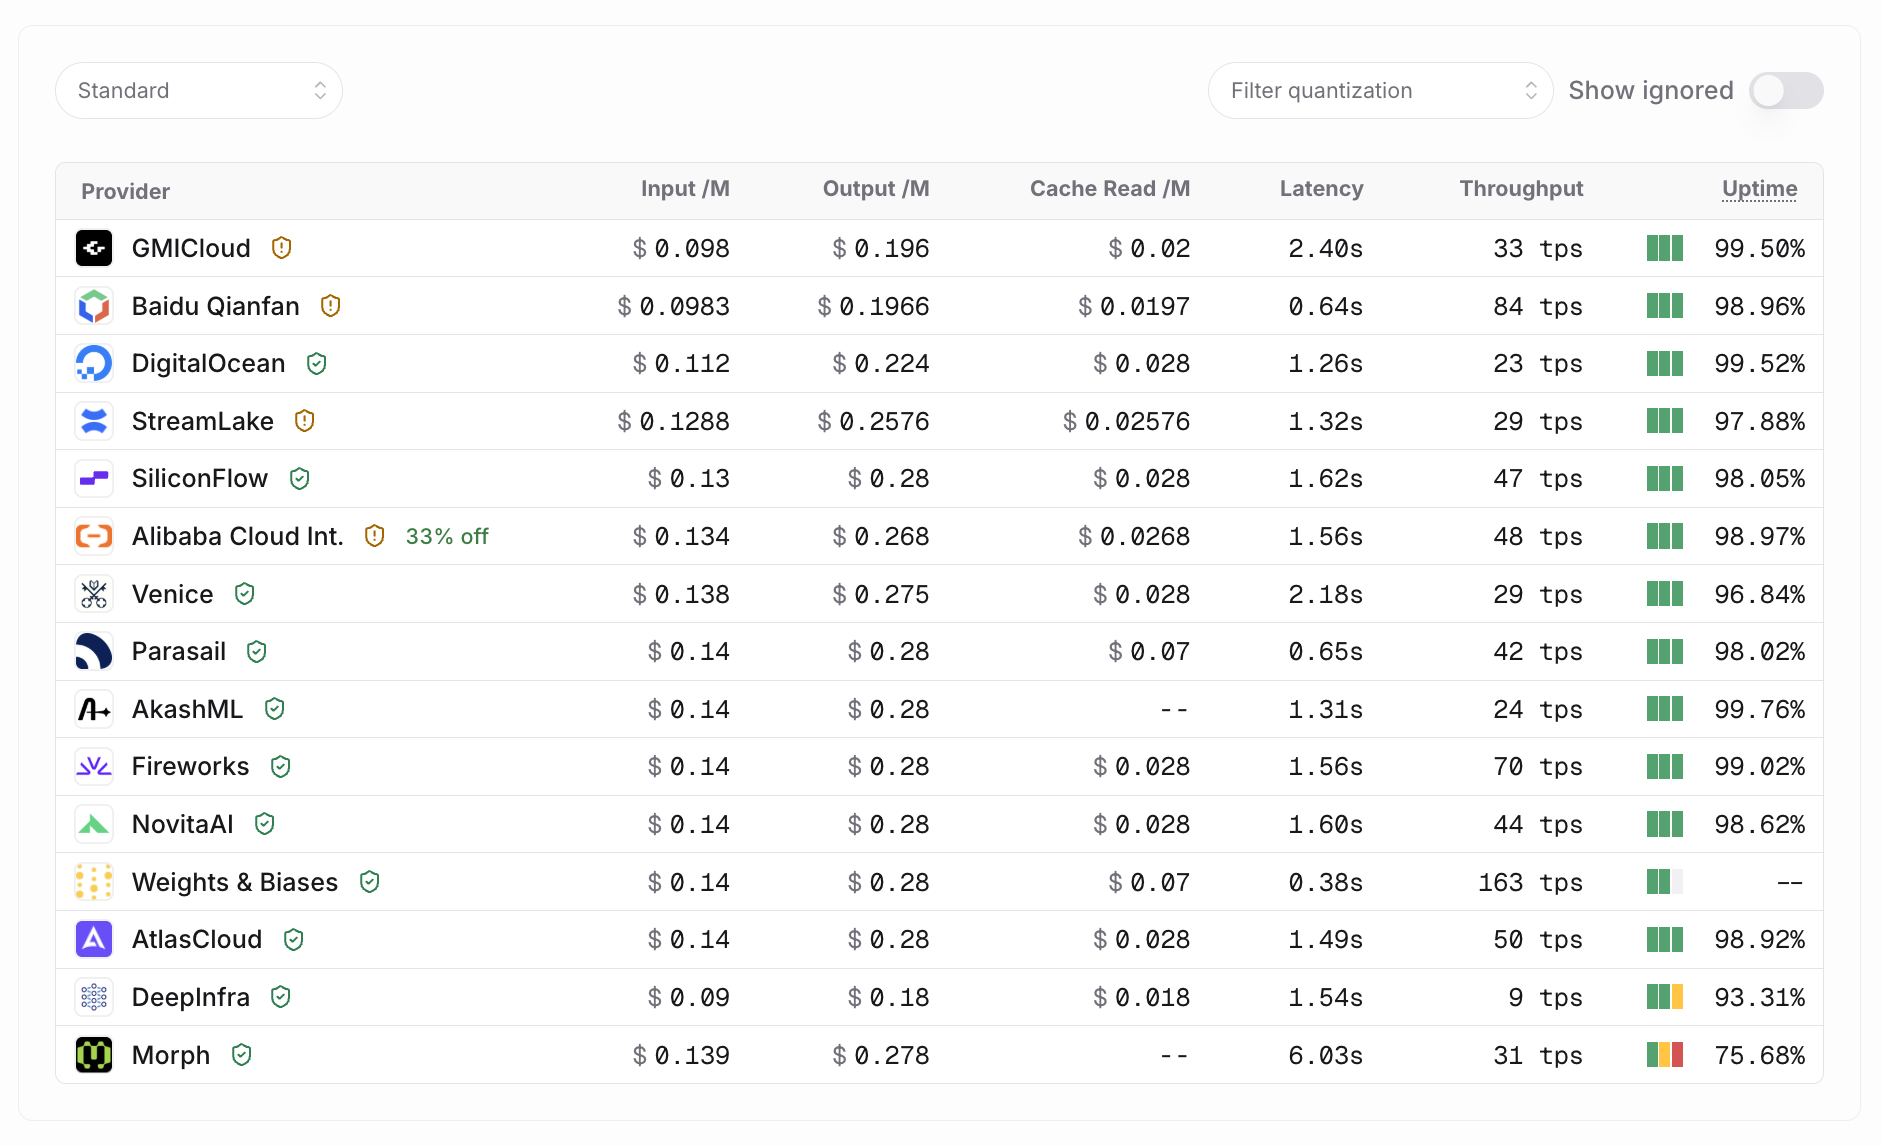
Task: Click the orange shield beside Alibaba Cloud Int.
Action: point(375,536)
